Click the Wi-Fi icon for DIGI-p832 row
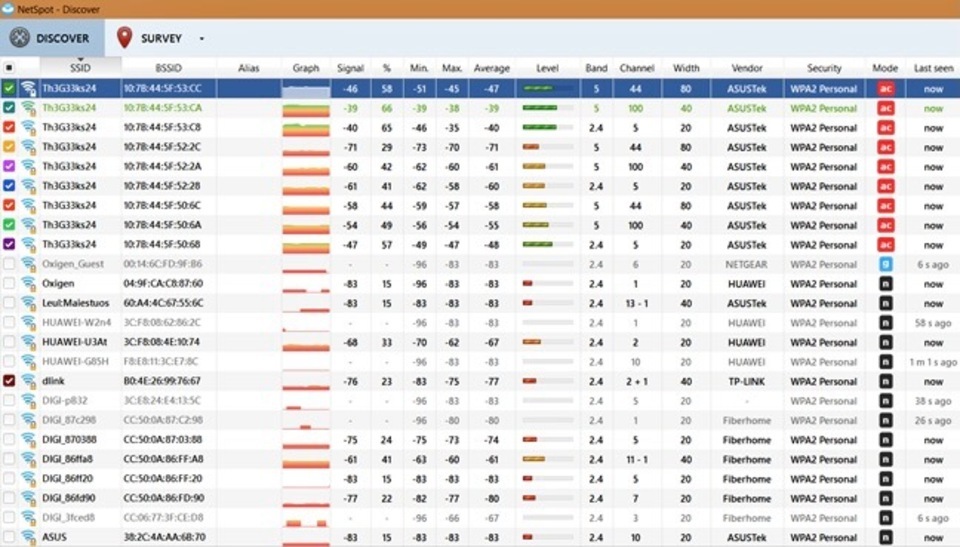960x547 pixels. [x=28, y=401]
